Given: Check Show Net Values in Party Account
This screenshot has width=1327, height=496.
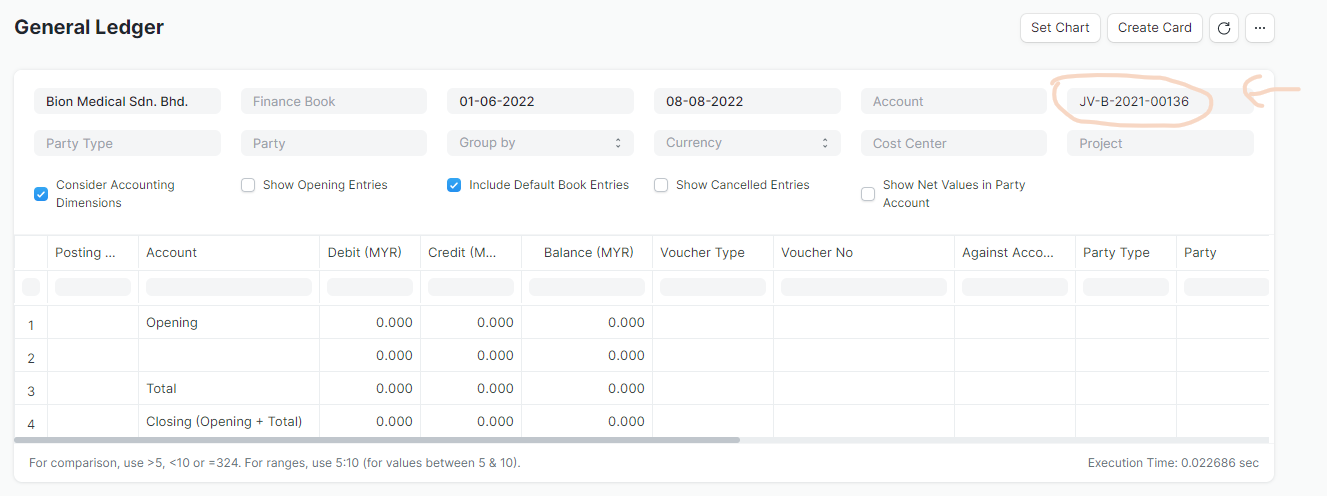Looking at the screenshot, I should pos(868,194).
